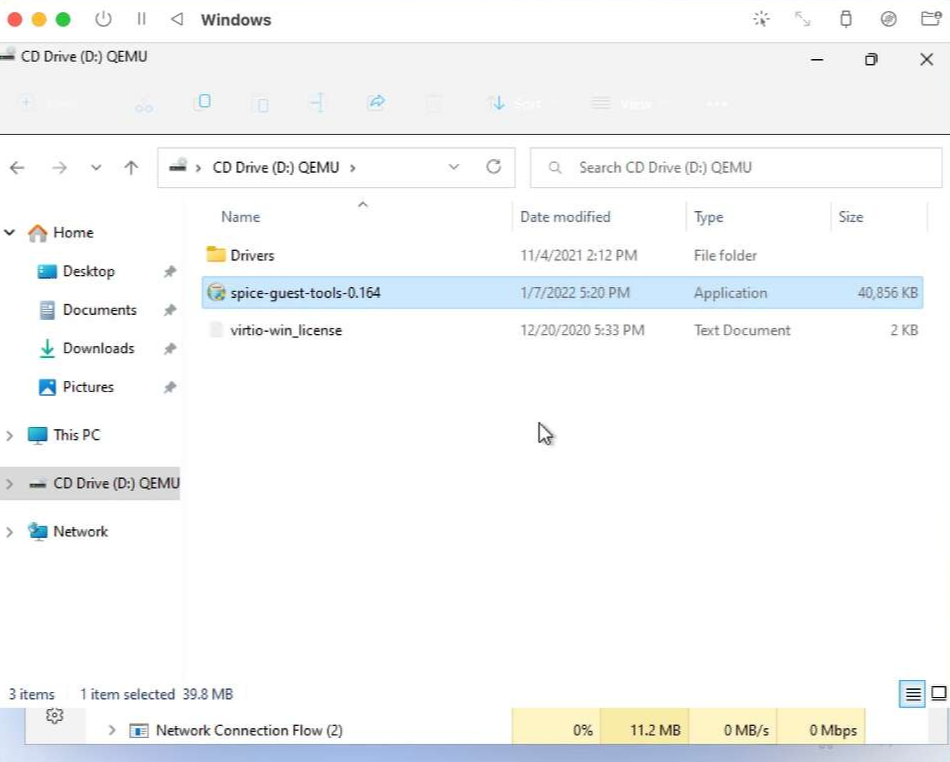The width and height of the screenshot is (950, 762).
Task: Expand the Network Connection Flow row
Action: tap(111, 730)
